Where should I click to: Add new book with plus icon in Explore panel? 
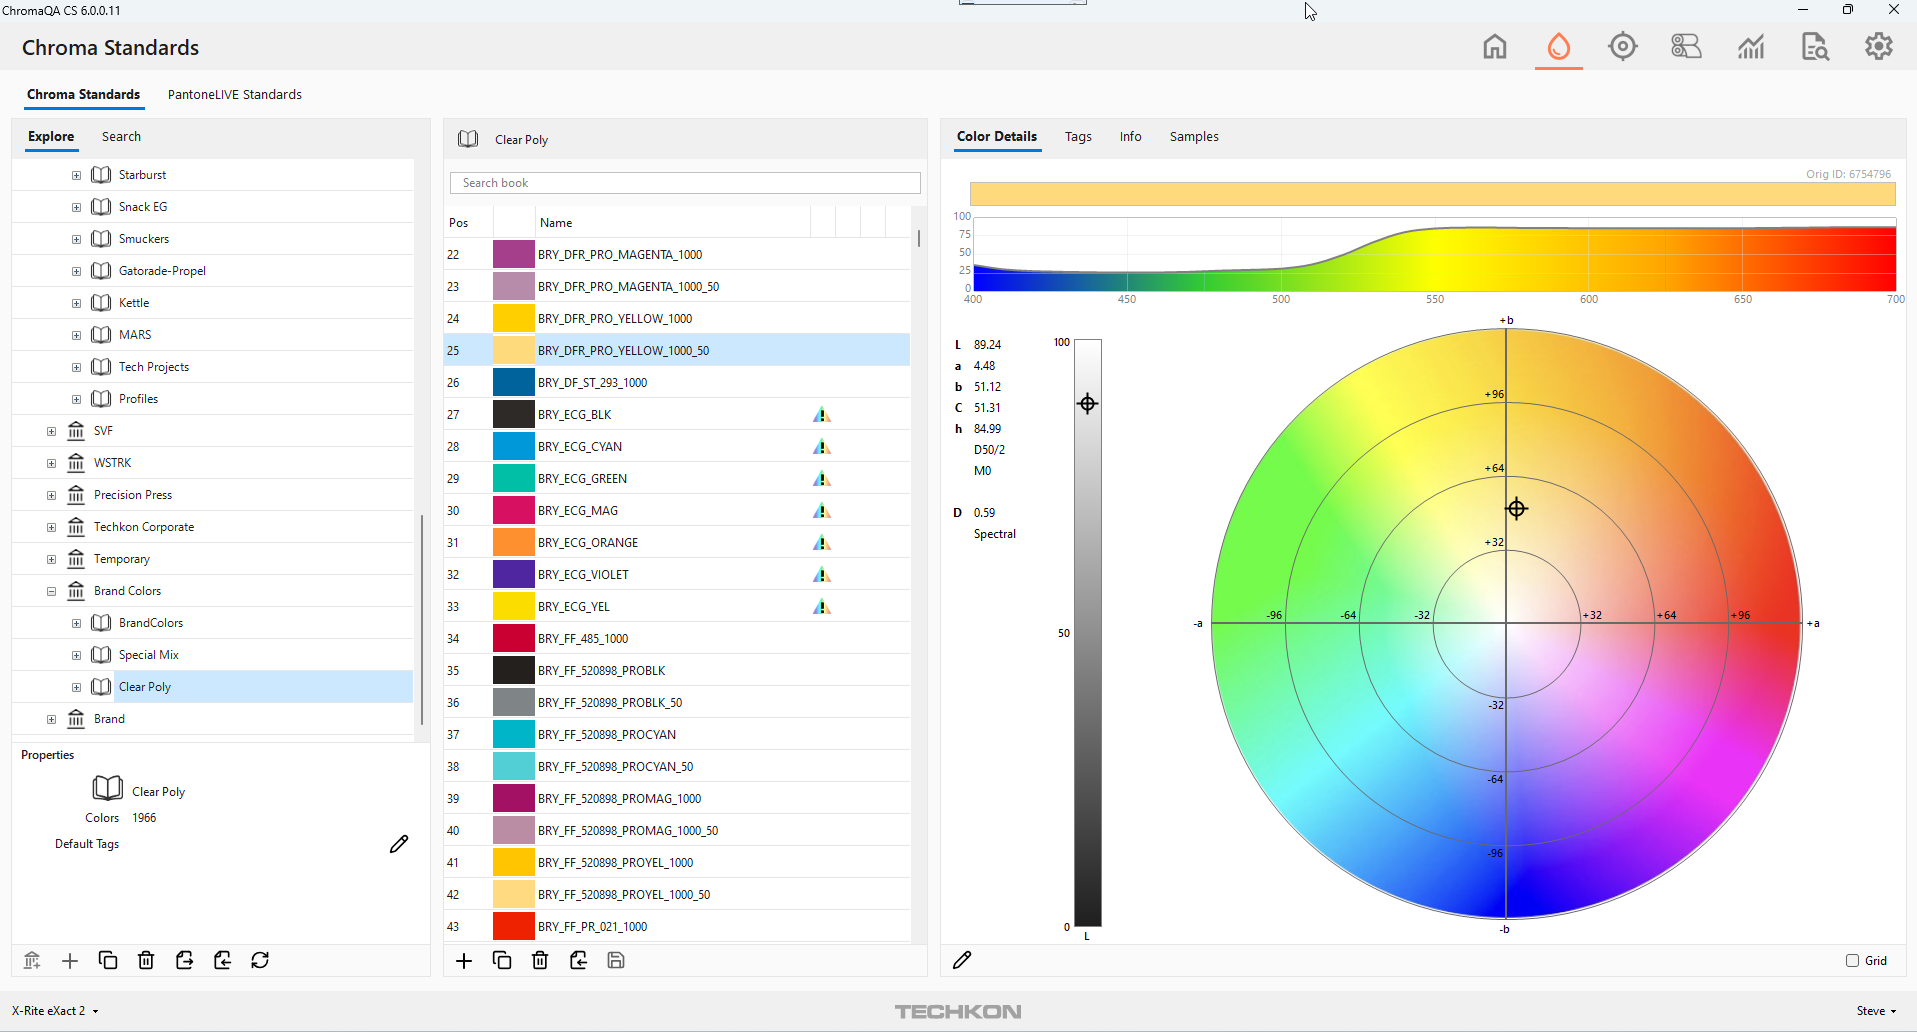pyautogui.click(x=70, y=960)
